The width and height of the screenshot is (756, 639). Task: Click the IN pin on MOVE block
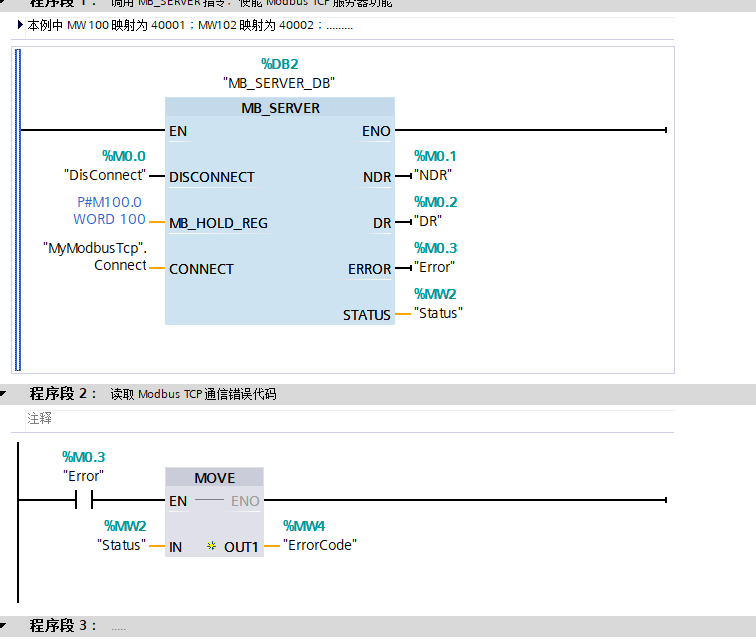click(x=176, y=547)
